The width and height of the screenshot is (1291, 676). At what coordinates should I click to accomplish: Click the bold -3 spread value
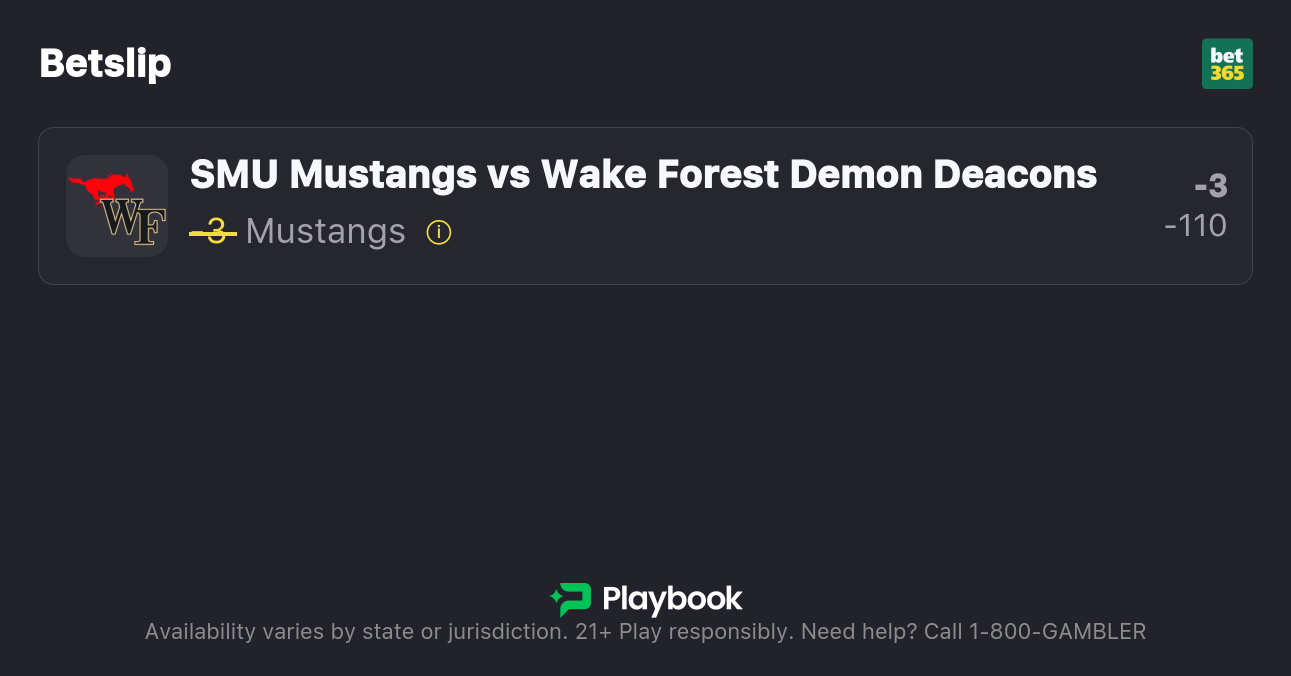pyautogui.click(x=1210, y=186)
